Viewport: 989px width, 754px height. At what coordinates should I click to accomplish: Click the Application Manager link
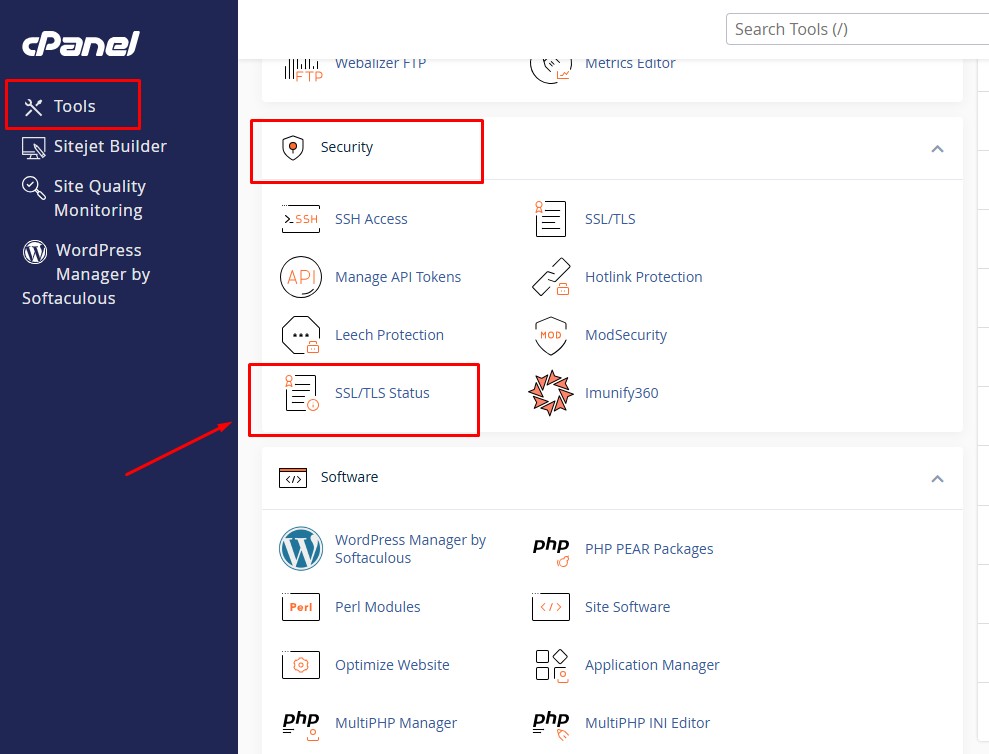652,665
